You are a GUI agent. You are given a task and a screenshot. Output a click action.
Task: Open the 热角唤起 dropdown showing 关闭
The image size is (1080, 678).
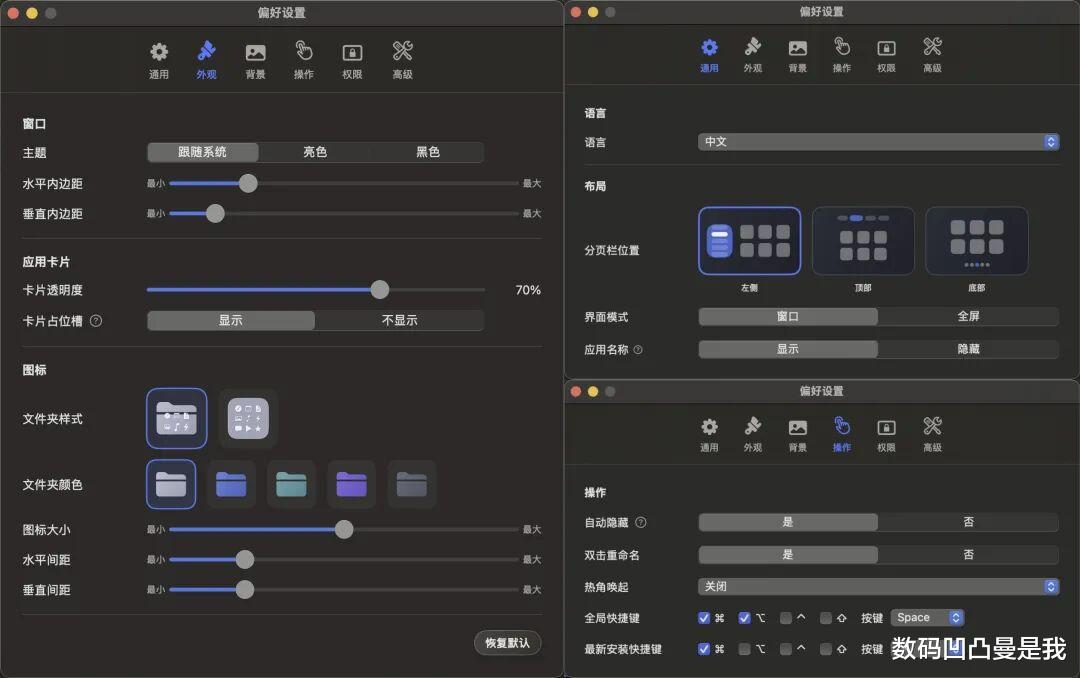pos(878,586)
